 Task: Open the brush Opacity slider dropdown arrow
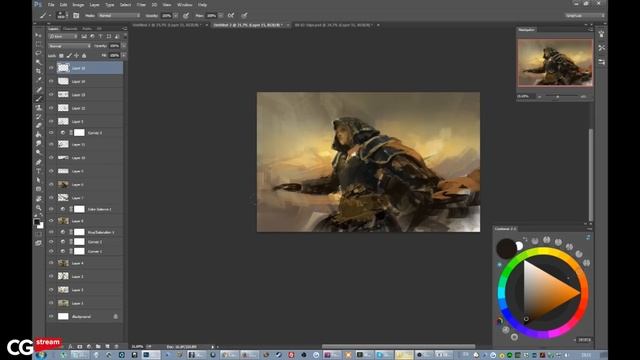[x=176, y=16]
